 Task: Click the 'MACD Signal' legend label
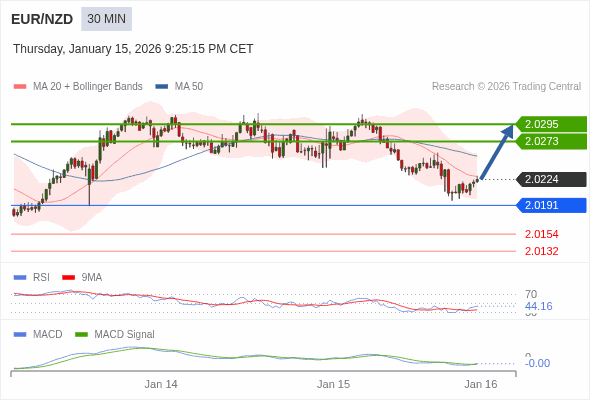125,335
